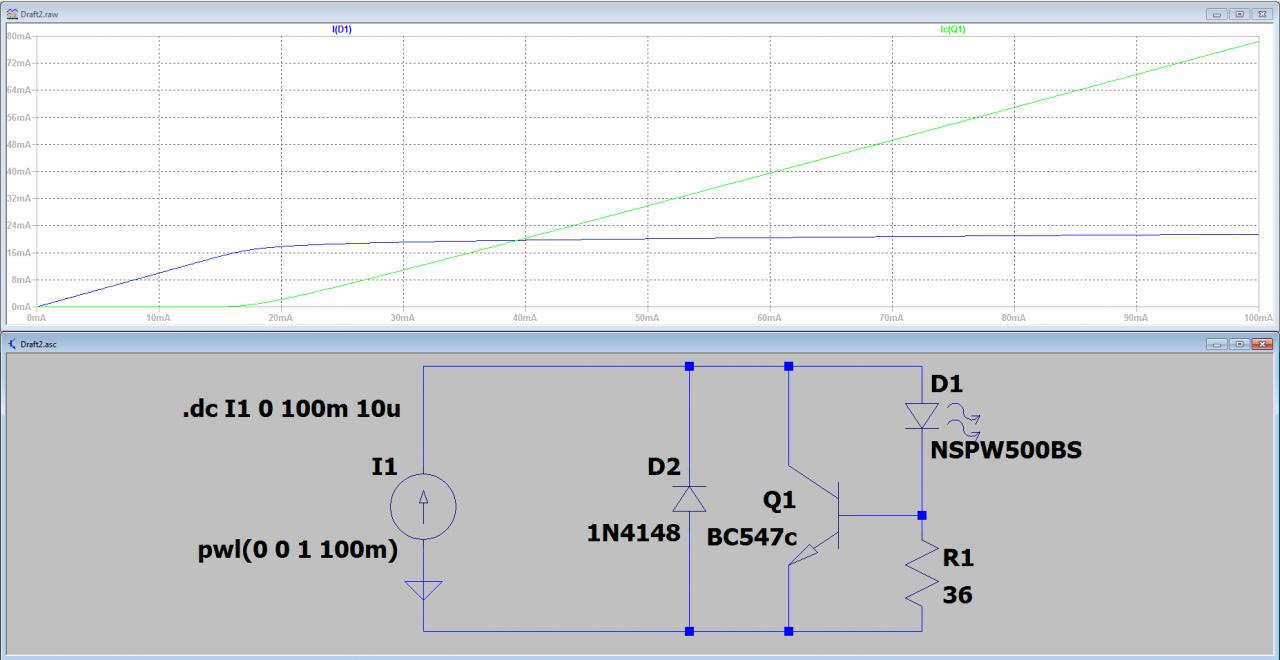Click the 56mA vertical axis label

tap(19, 117)
